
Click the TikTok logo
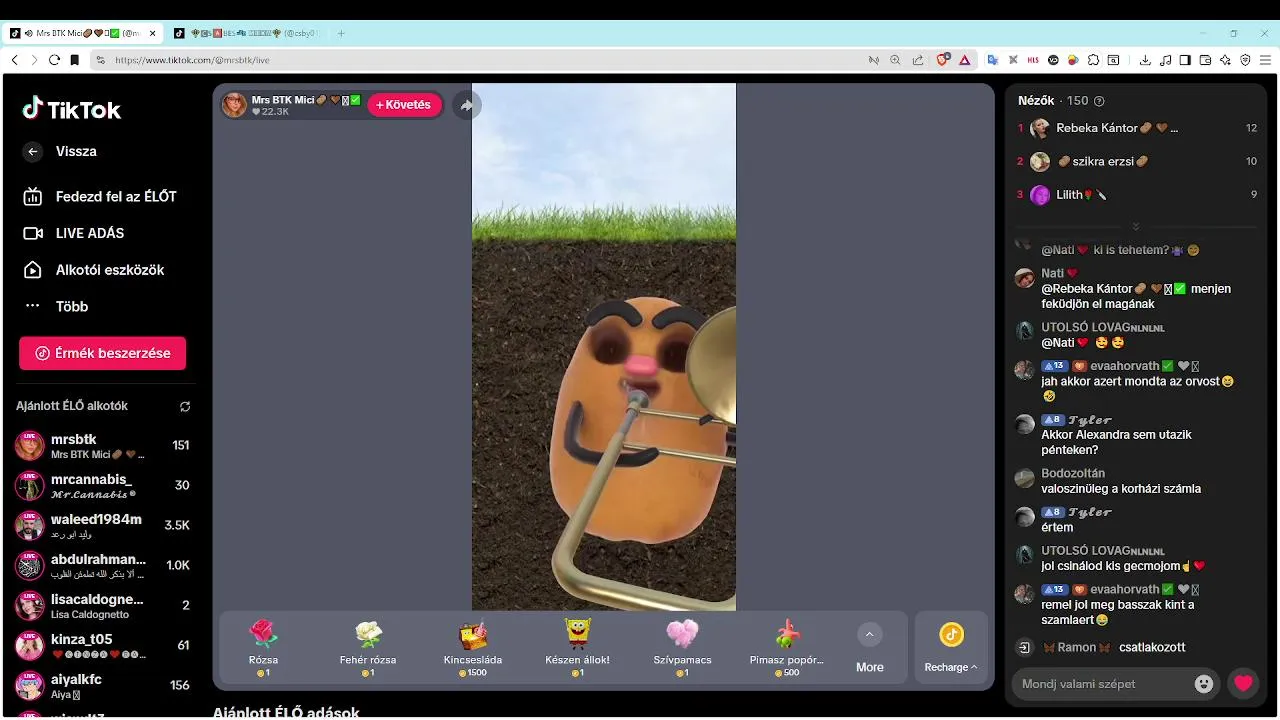72,109
